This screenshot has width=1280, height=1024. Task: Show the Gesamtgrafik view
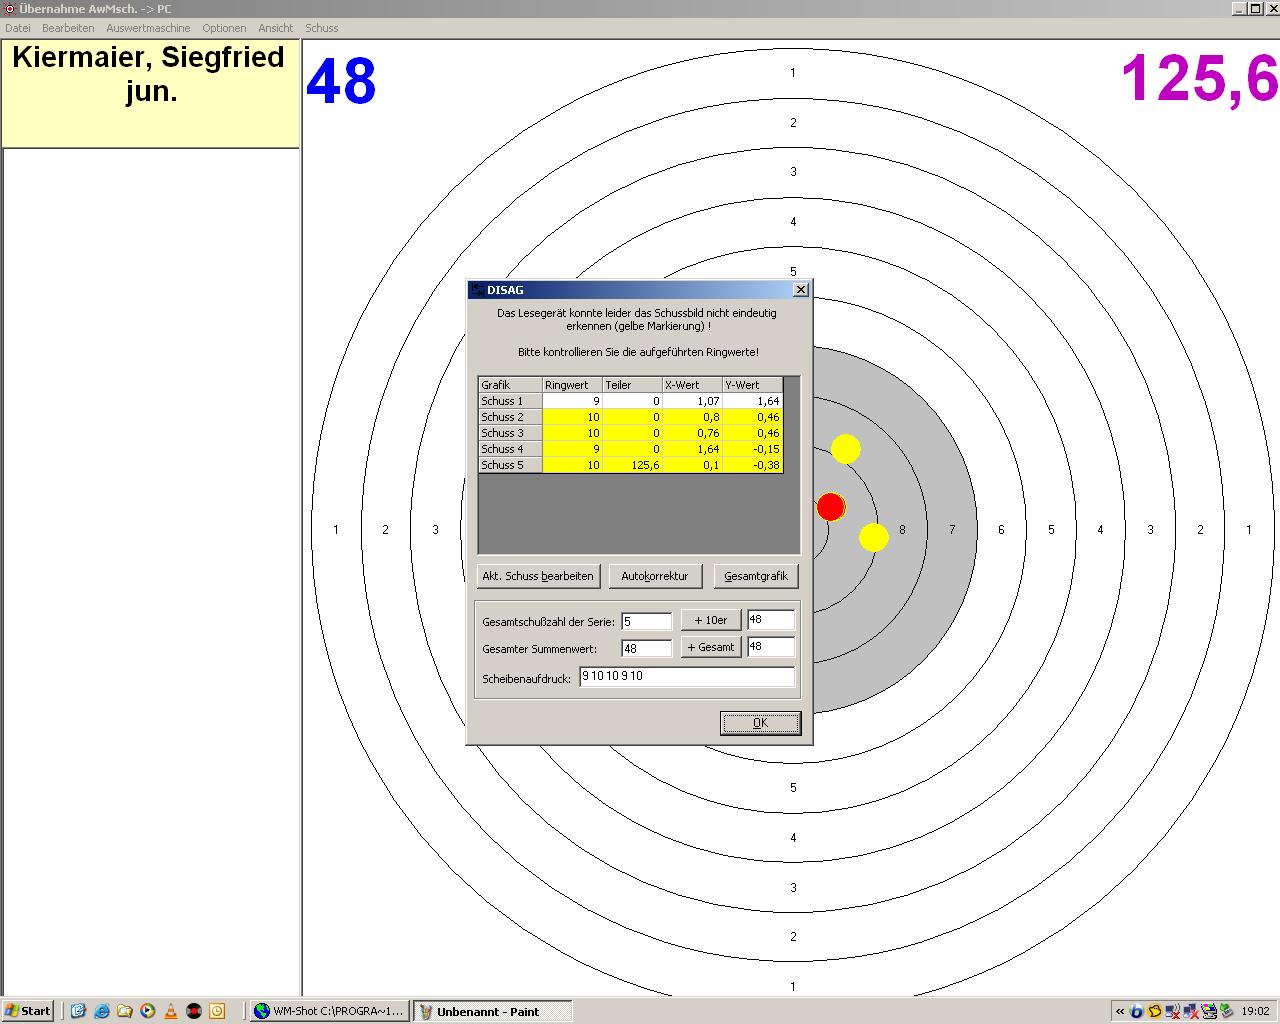click(x=756, y=576)
